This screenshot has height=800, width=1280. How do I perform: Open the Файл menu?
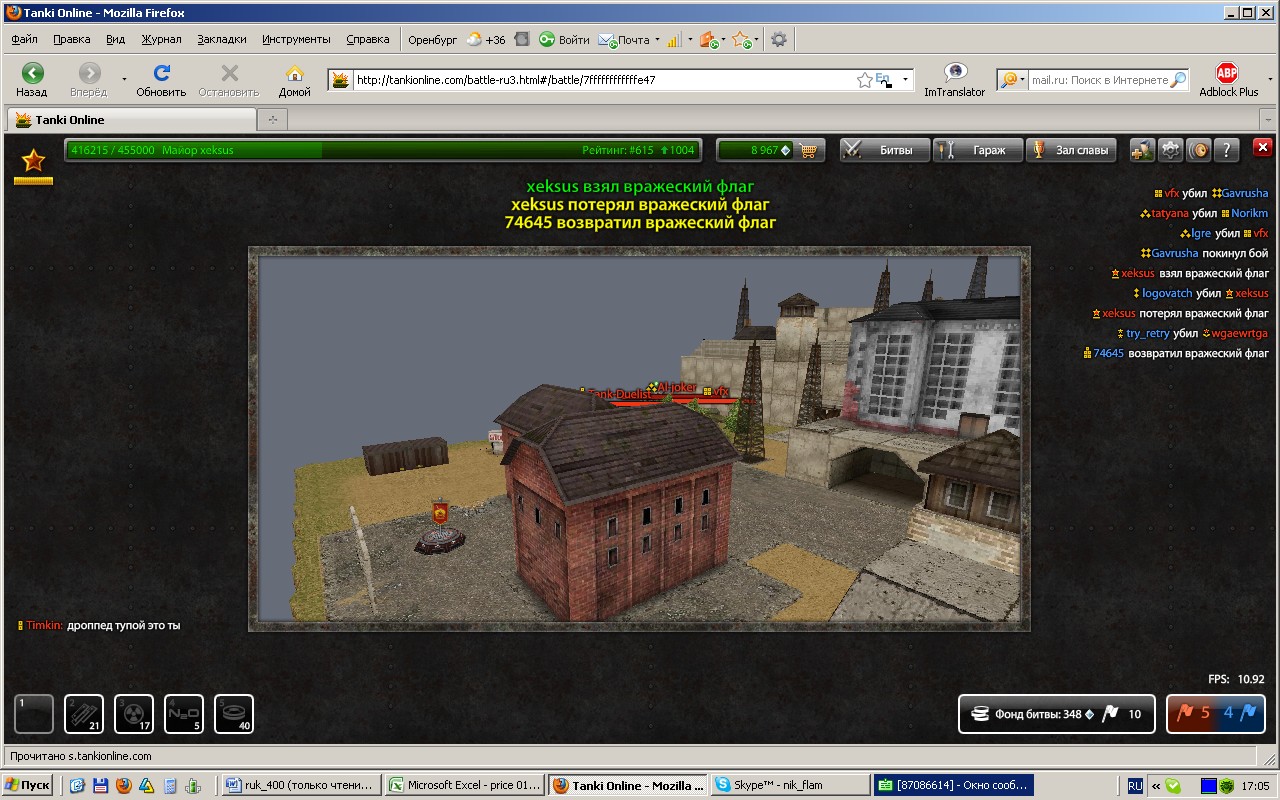(24, 40)
